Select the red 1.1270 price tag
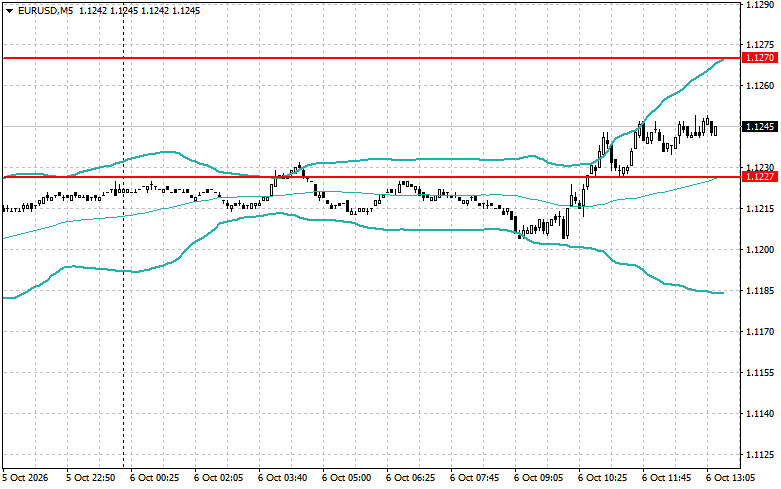The width and height of the screenshot is (781, 489). point(759,58)
